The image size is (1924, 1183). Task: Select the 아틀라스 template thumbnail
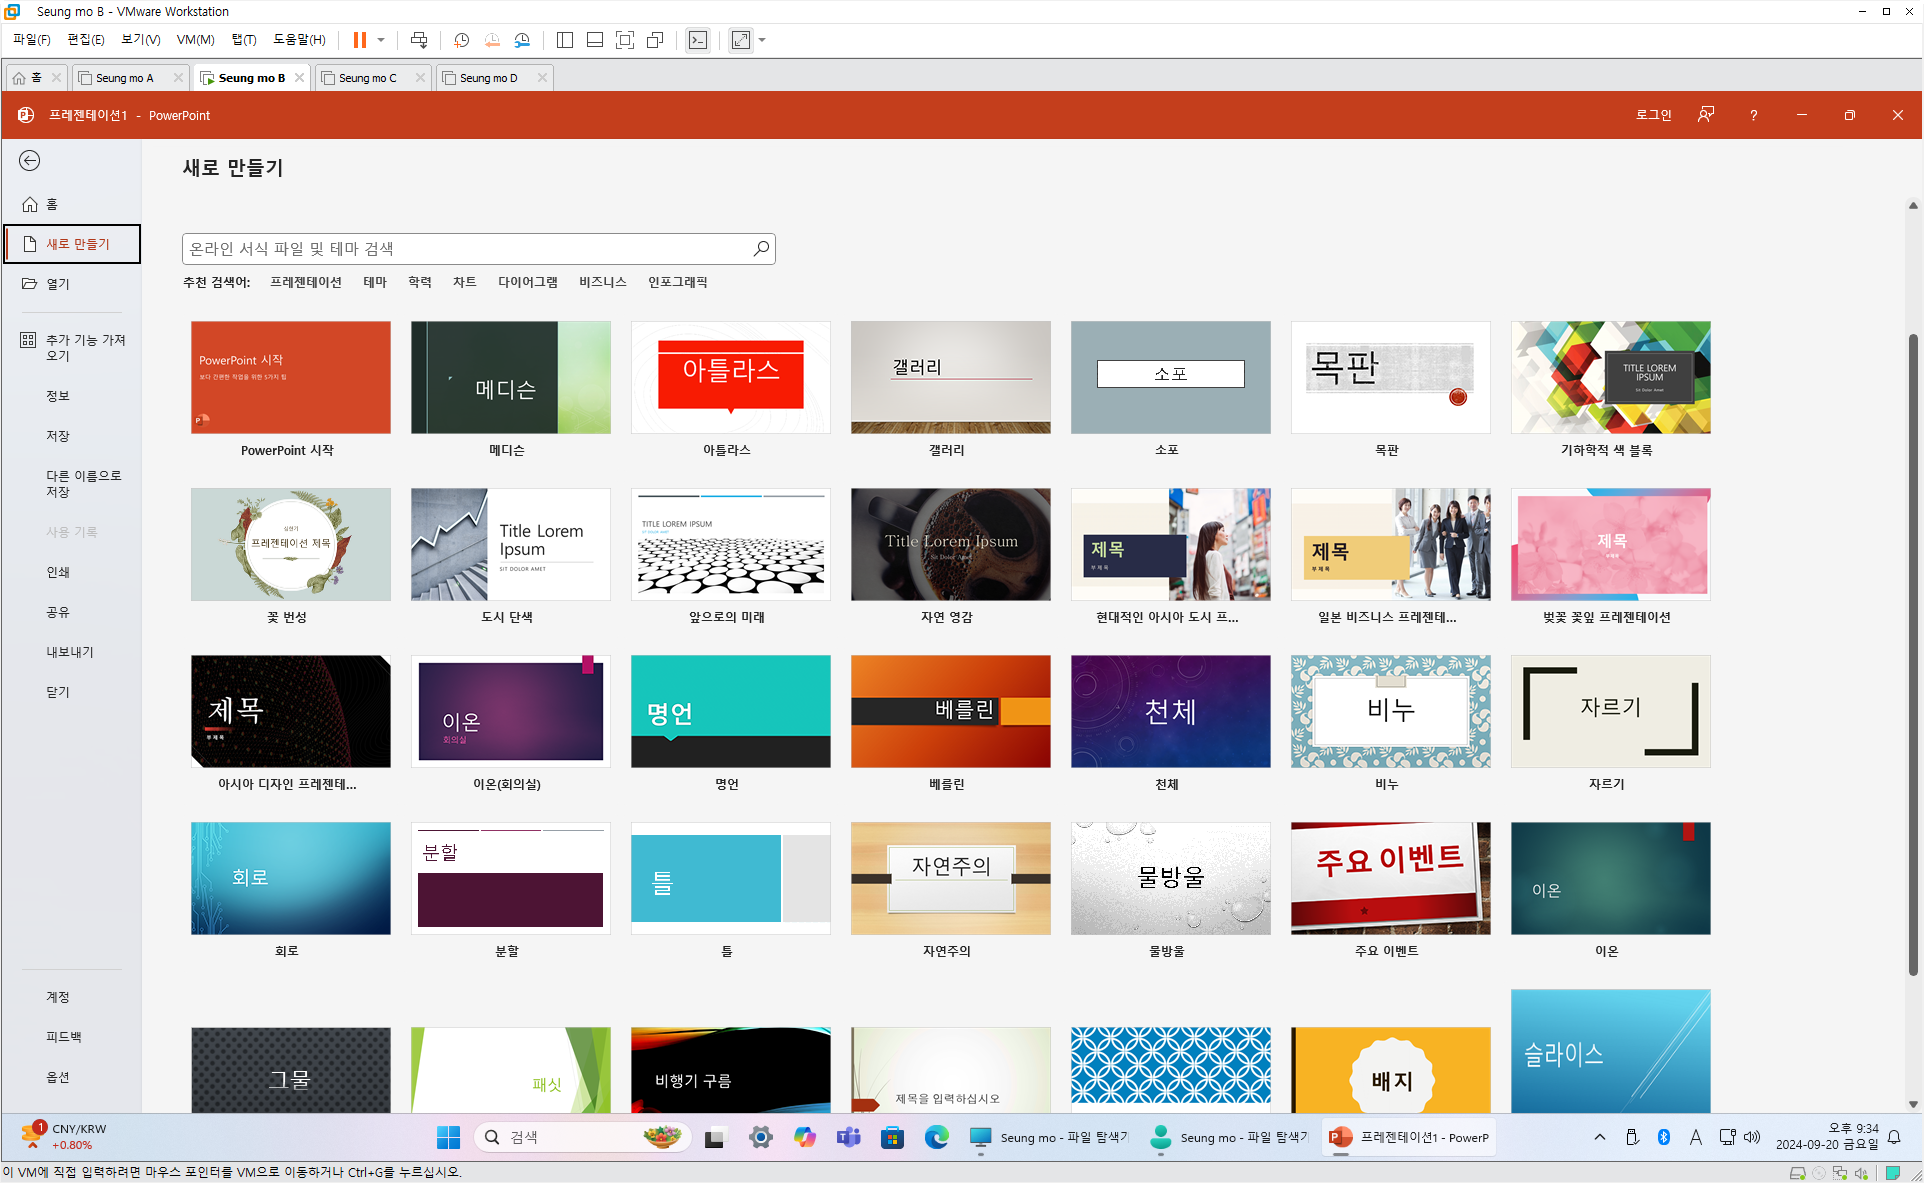730,377
